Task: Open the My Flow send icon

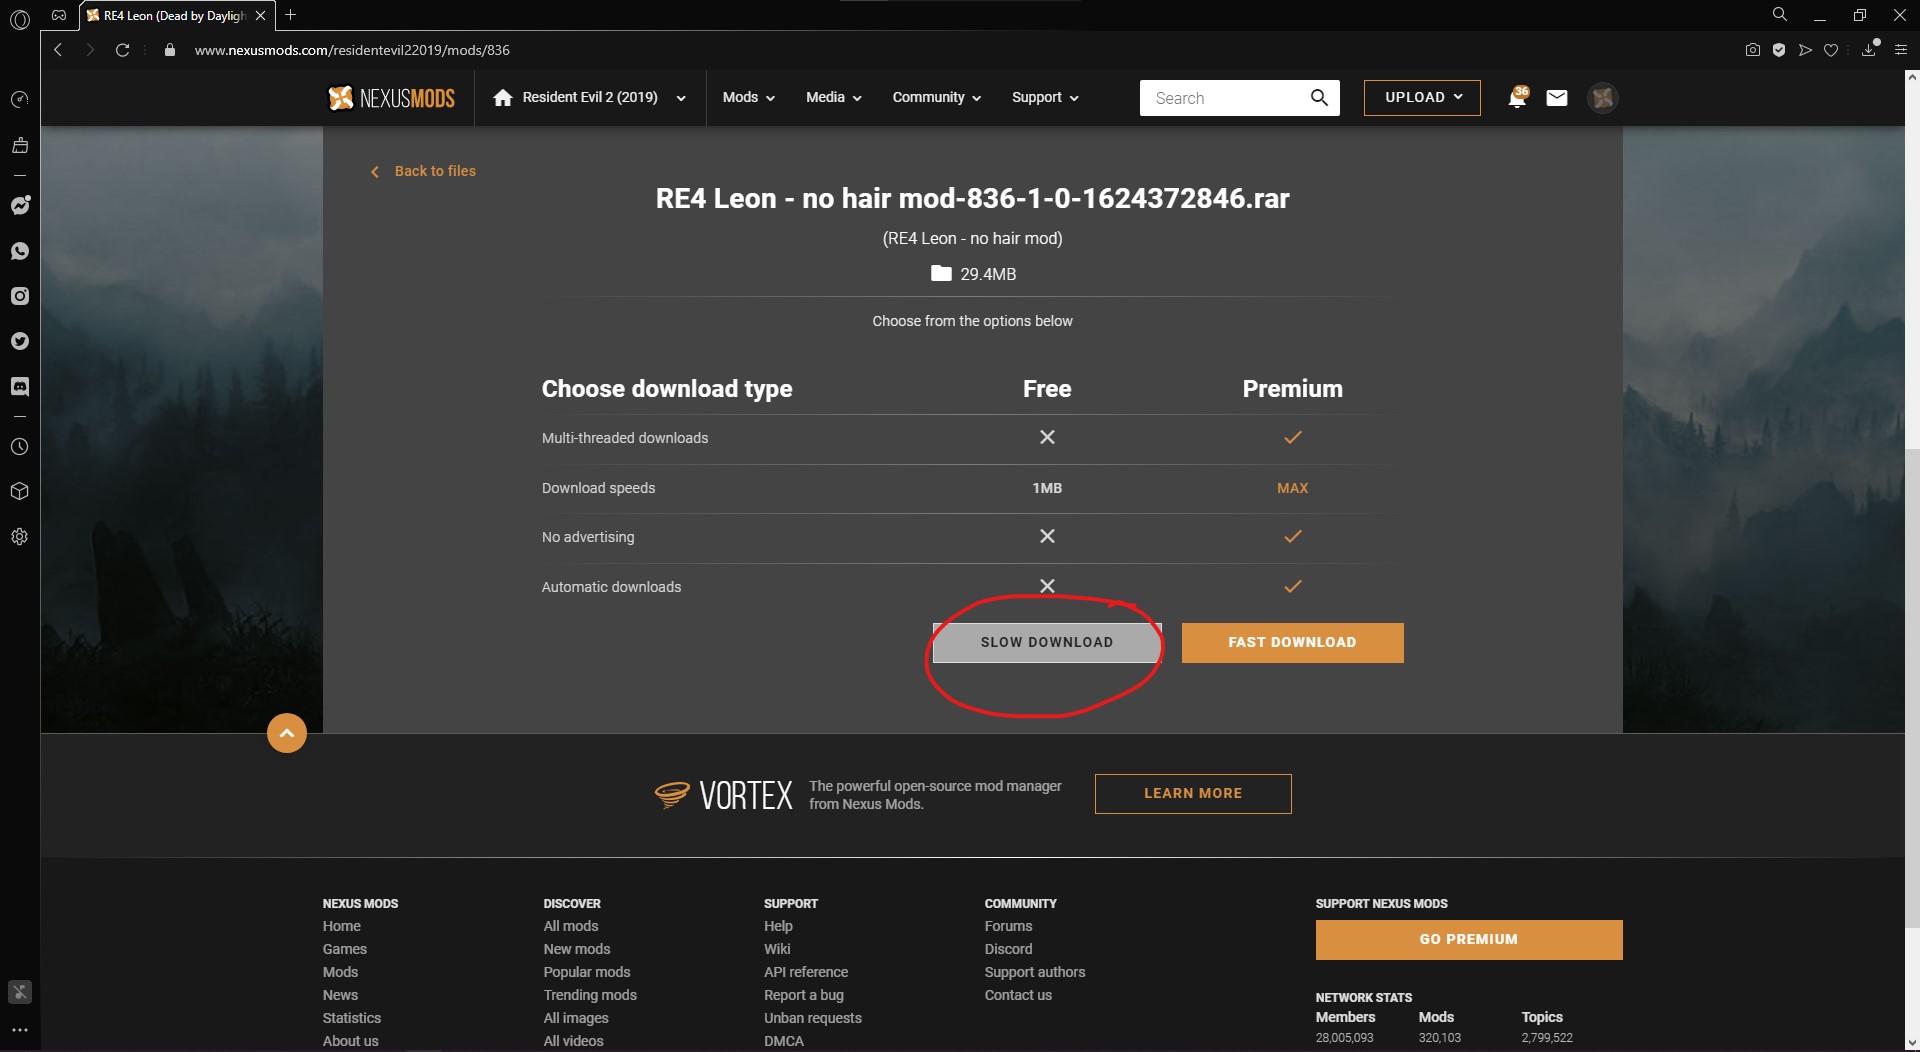Action: click(1805, 50)
